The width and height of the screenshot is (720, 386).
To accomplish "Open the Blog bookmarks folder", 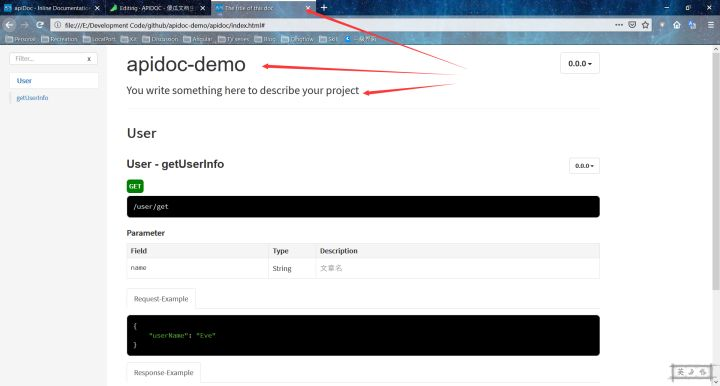I will [265, 39].
